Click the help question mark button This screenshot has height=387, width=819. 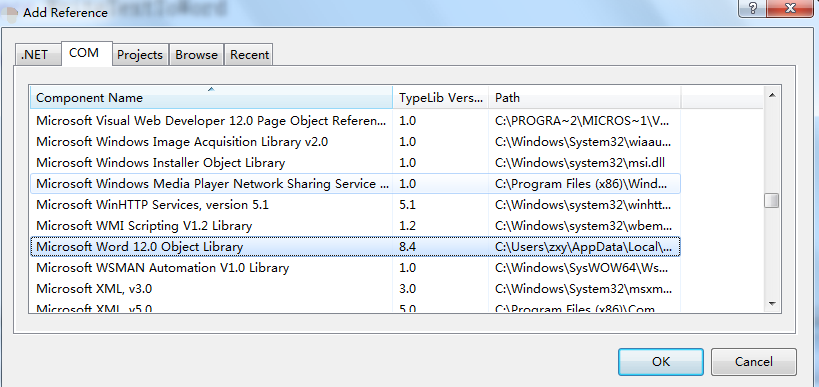coord(754,7)
